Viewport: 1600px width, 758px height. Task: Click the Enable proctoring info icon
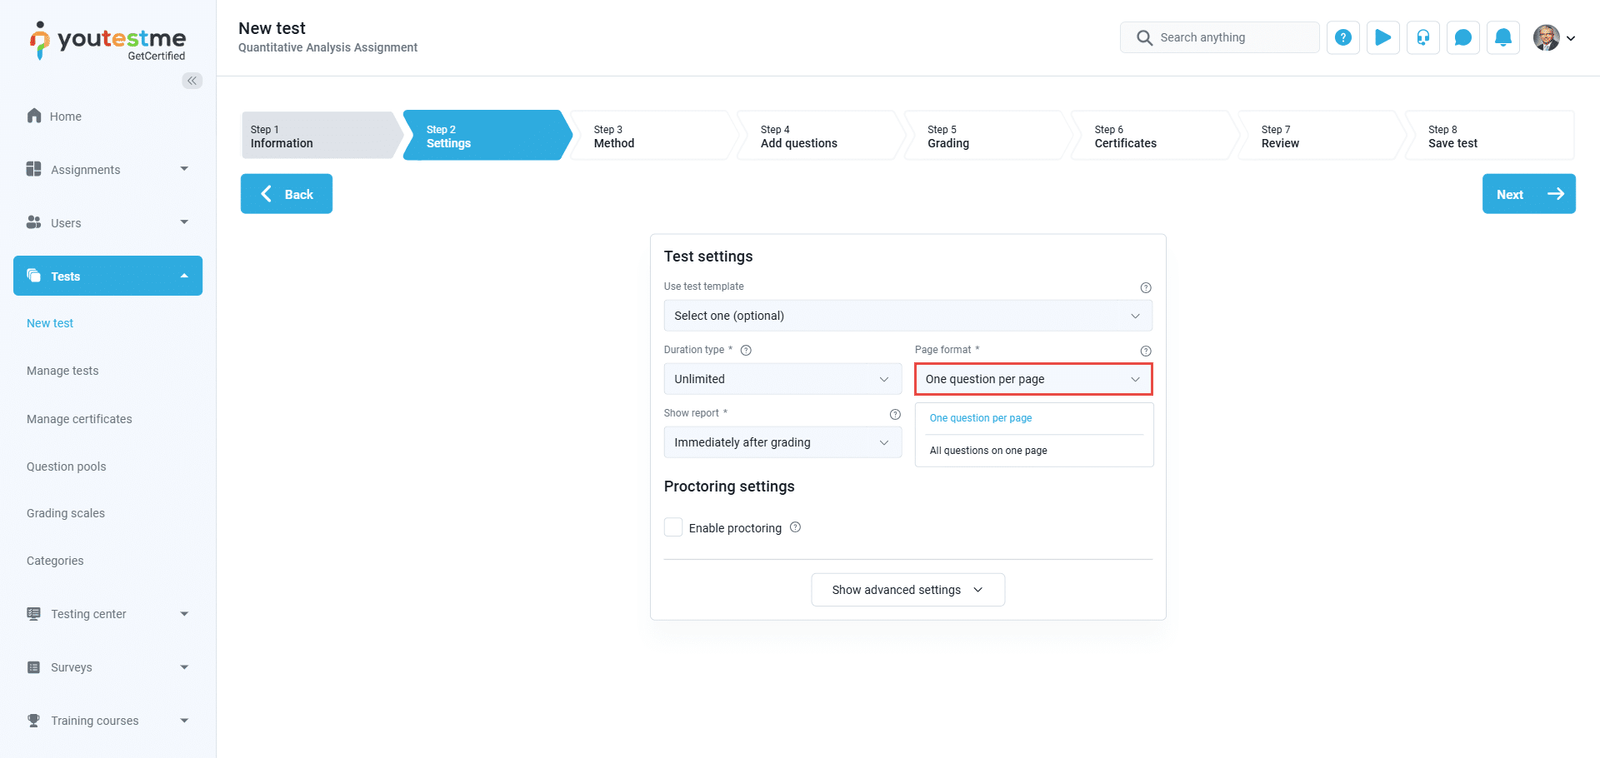tap(795, 527)
